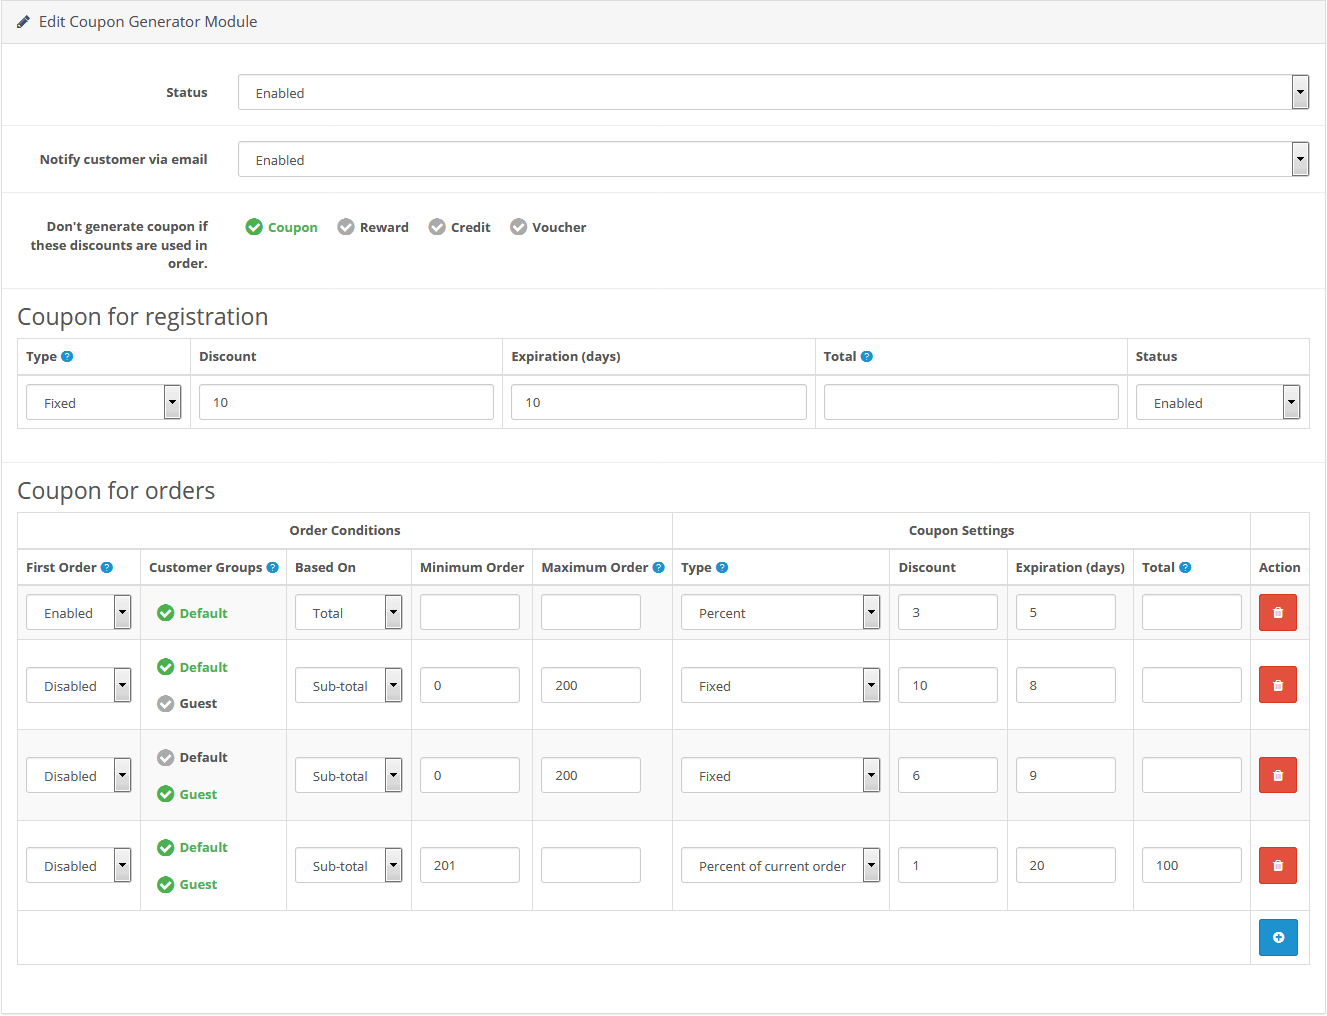Add a new order coupon row
The image size is (1327, 1016).
[1278, 937]
